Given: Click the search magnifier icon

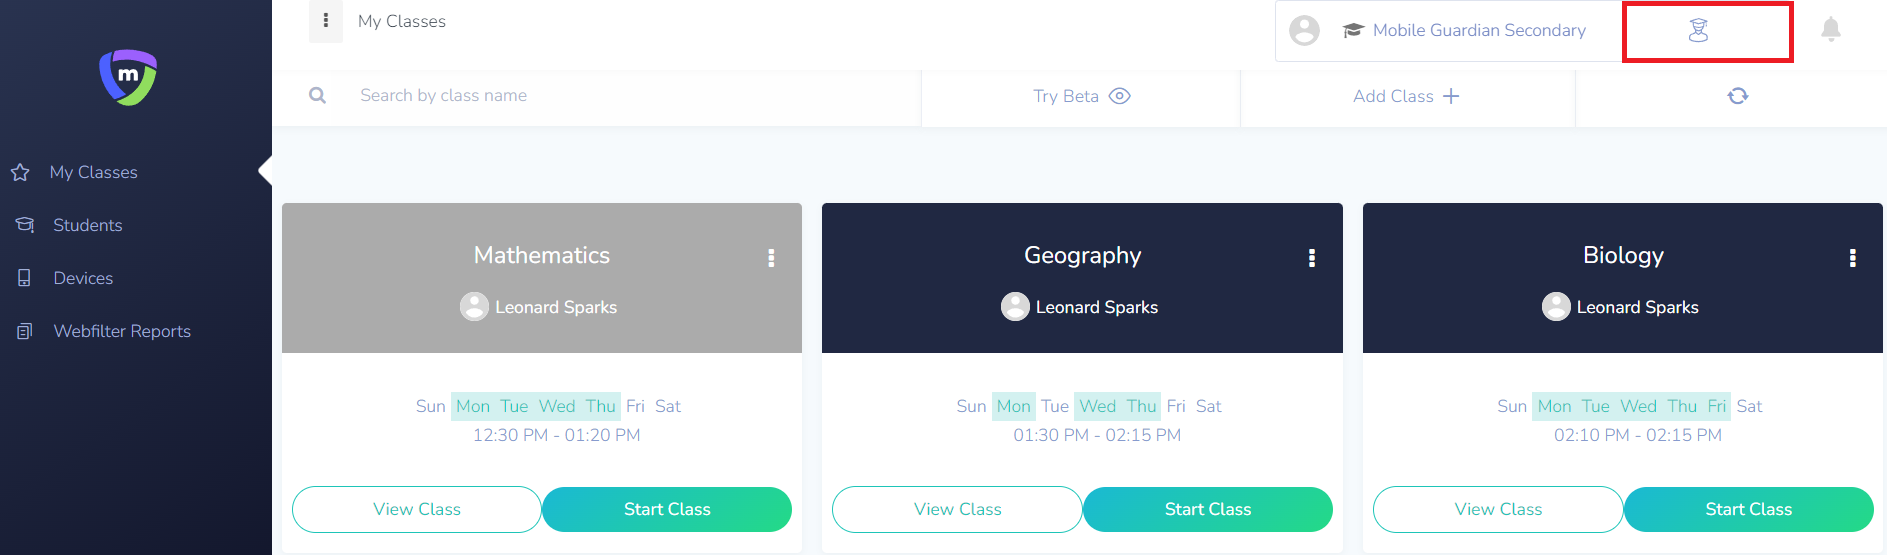Looking at the screenshot, I should 318,96.
